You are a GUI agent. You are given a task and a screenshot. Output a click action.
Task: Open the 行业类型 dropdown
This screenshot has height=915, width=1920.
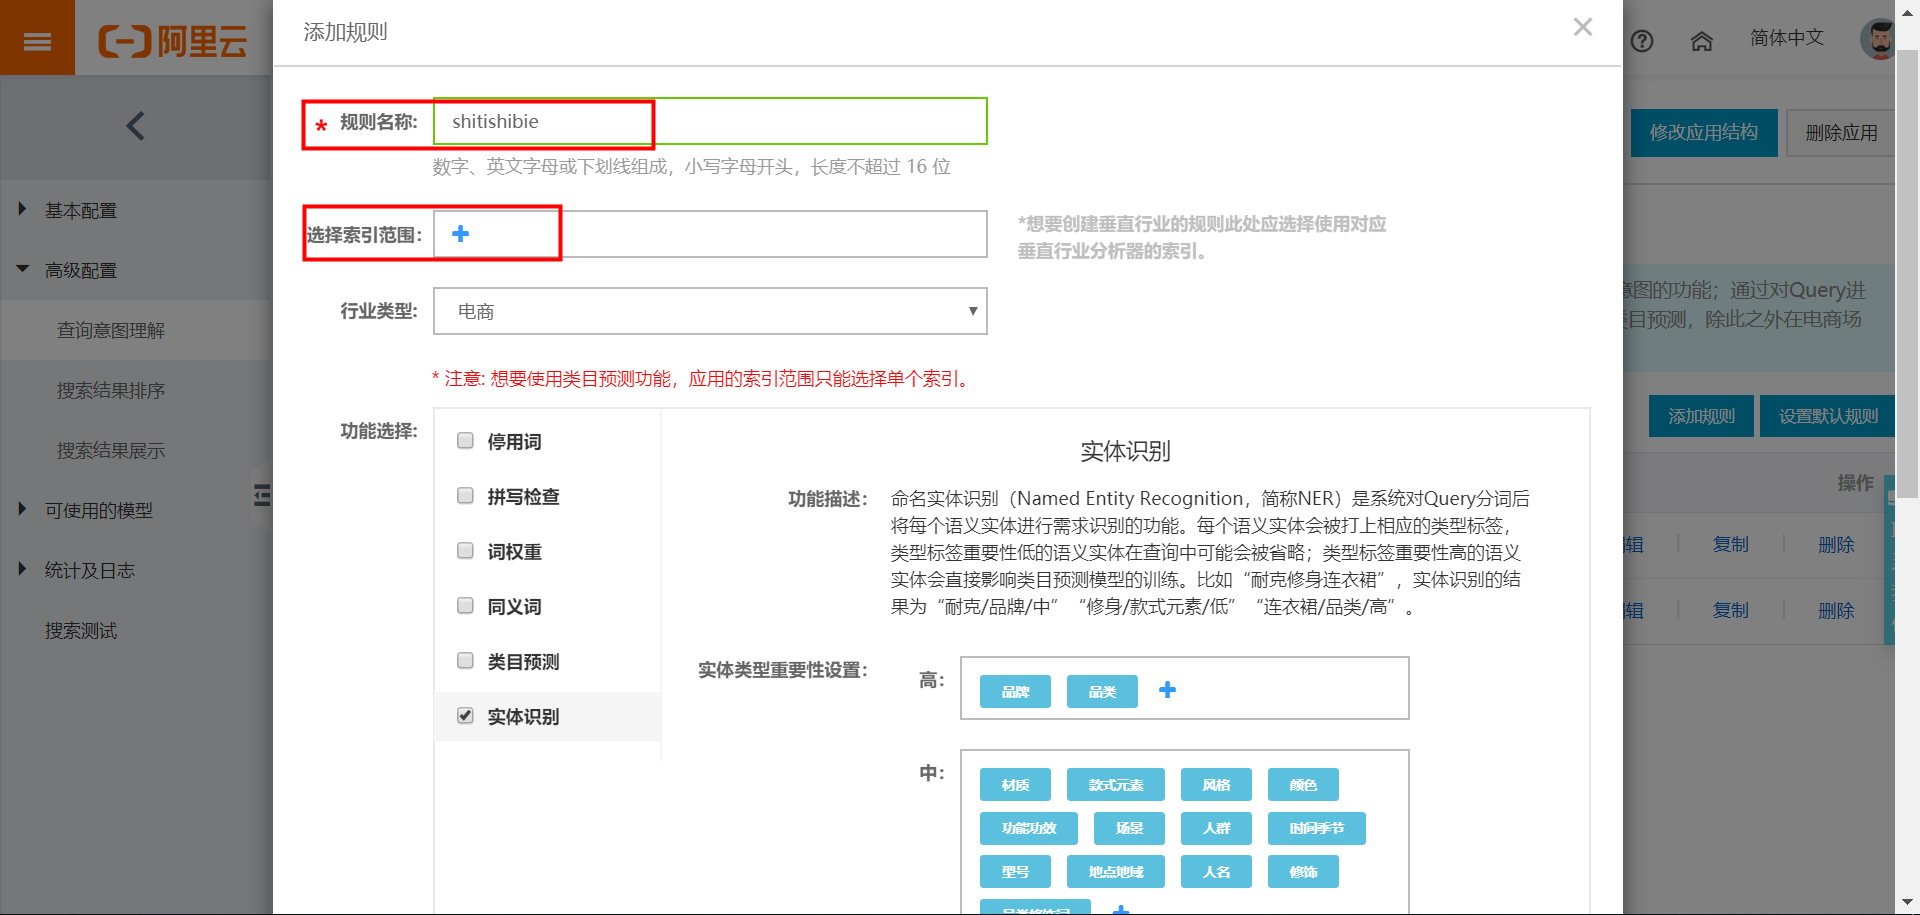pos(710,311)
